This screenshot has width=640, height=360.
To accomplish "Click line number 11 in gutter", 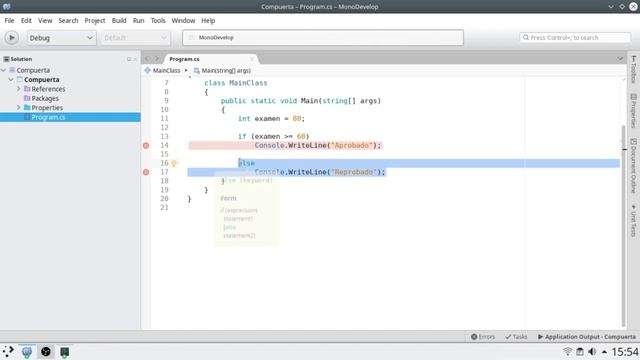I will point(164,118).
